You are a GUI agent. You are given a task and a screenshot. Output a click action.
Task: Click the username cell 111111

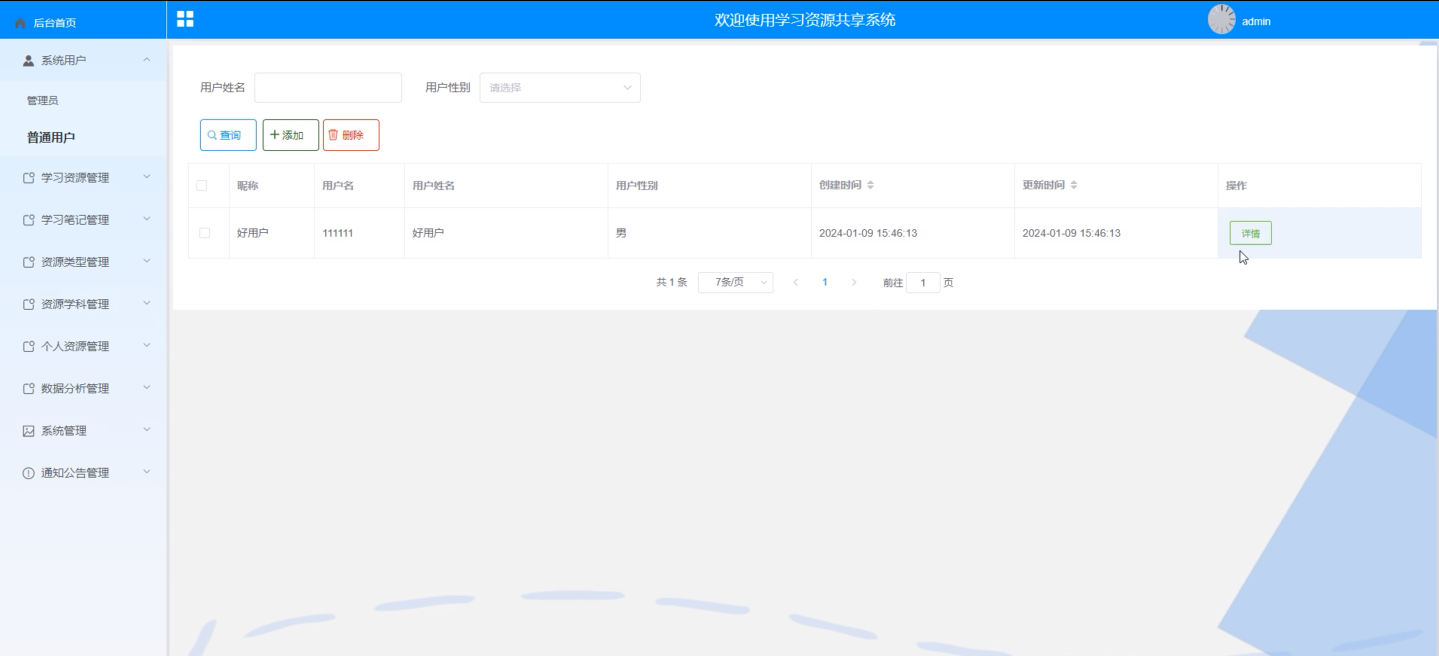pos(338,233)
